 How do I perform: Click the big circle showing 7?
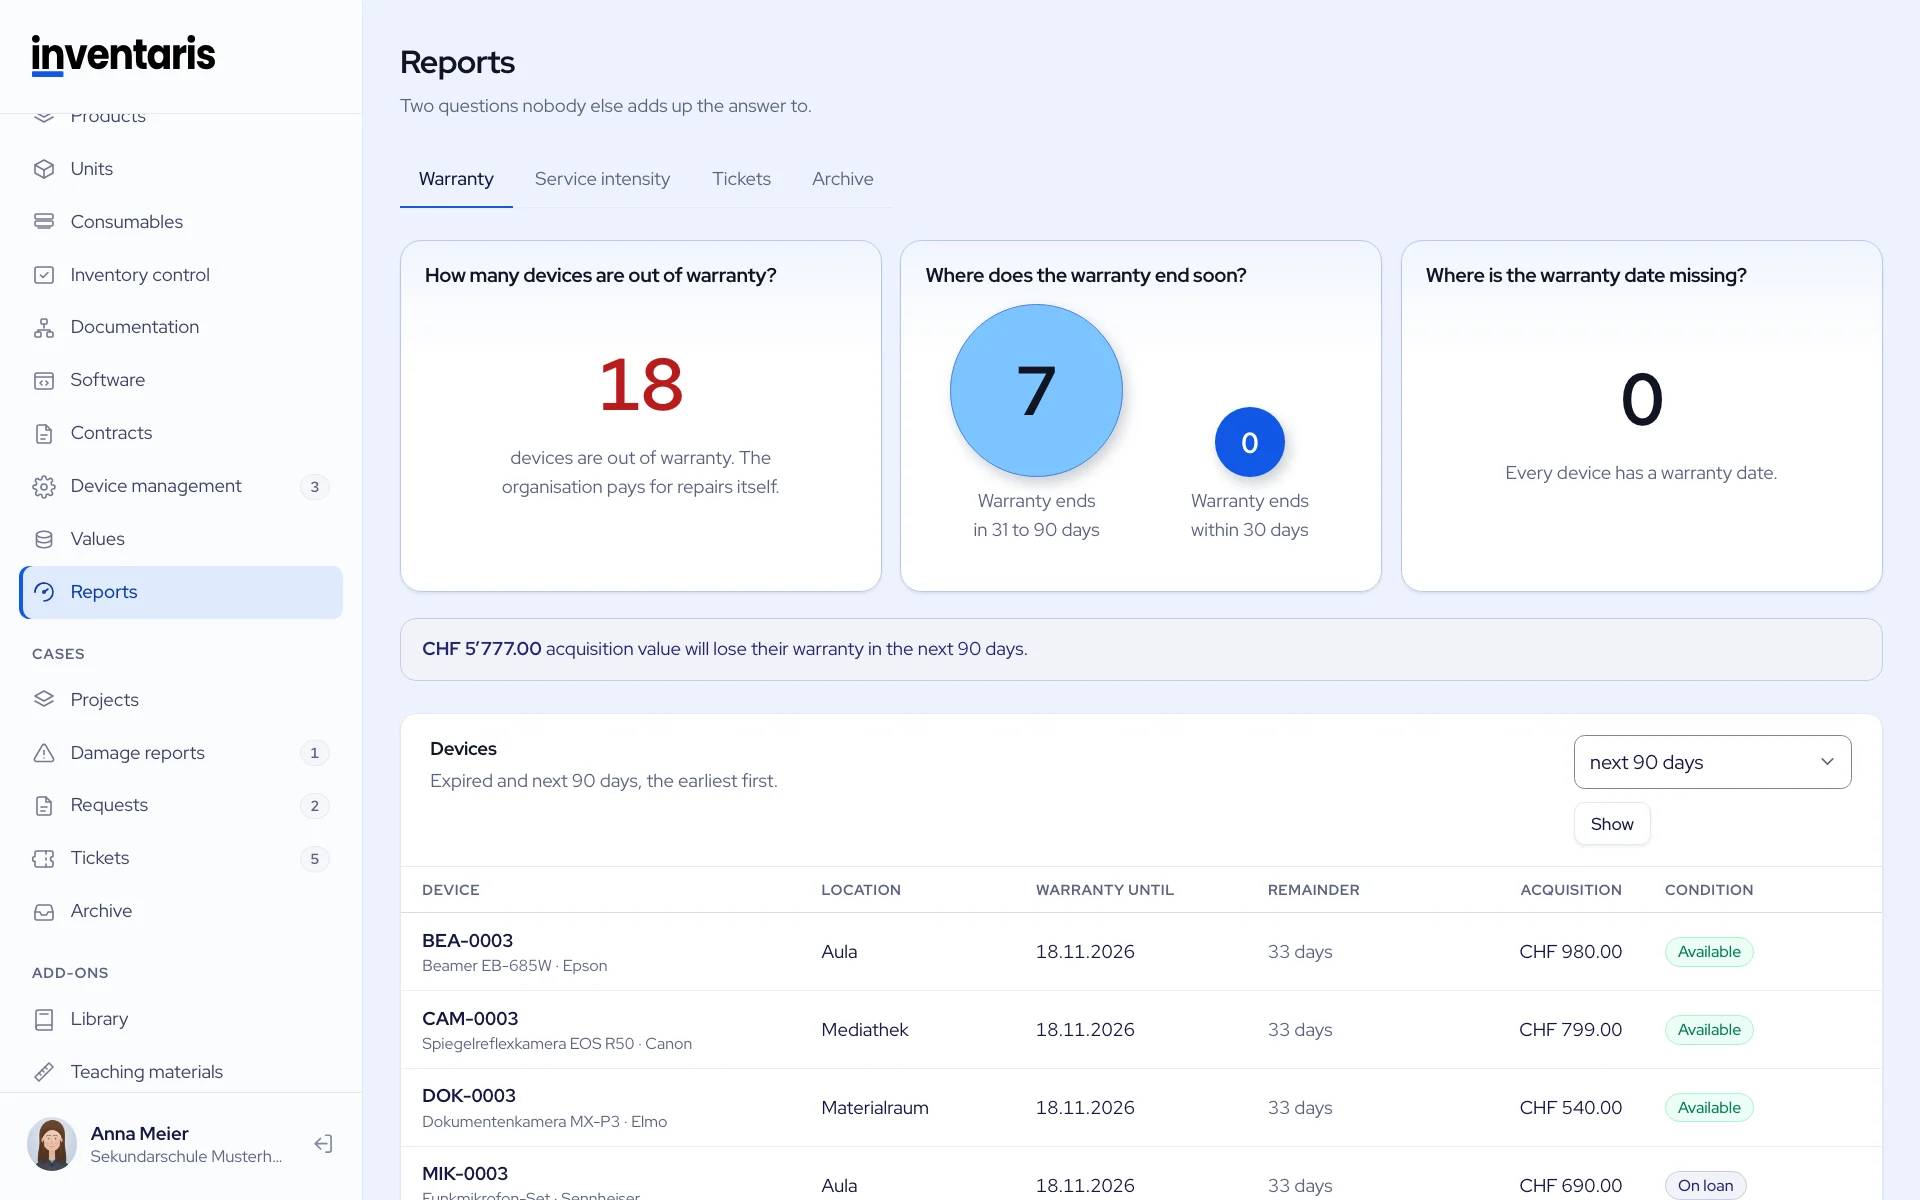1036,390
